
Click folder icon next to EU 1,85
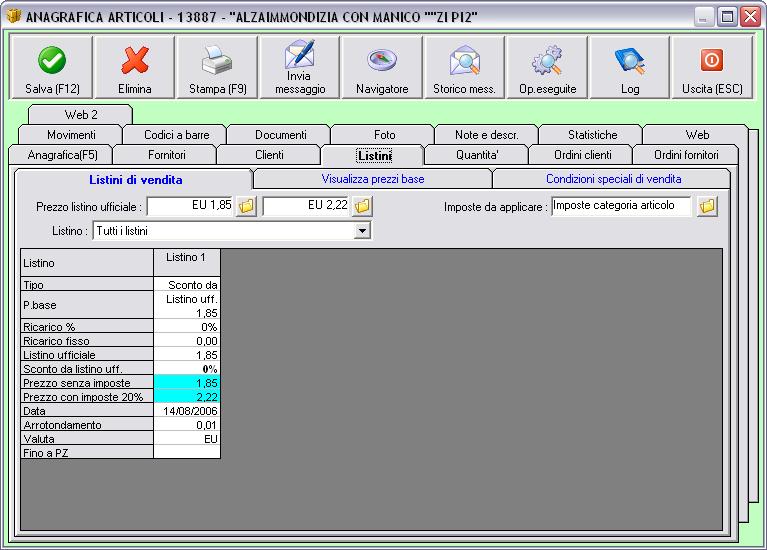247,206
